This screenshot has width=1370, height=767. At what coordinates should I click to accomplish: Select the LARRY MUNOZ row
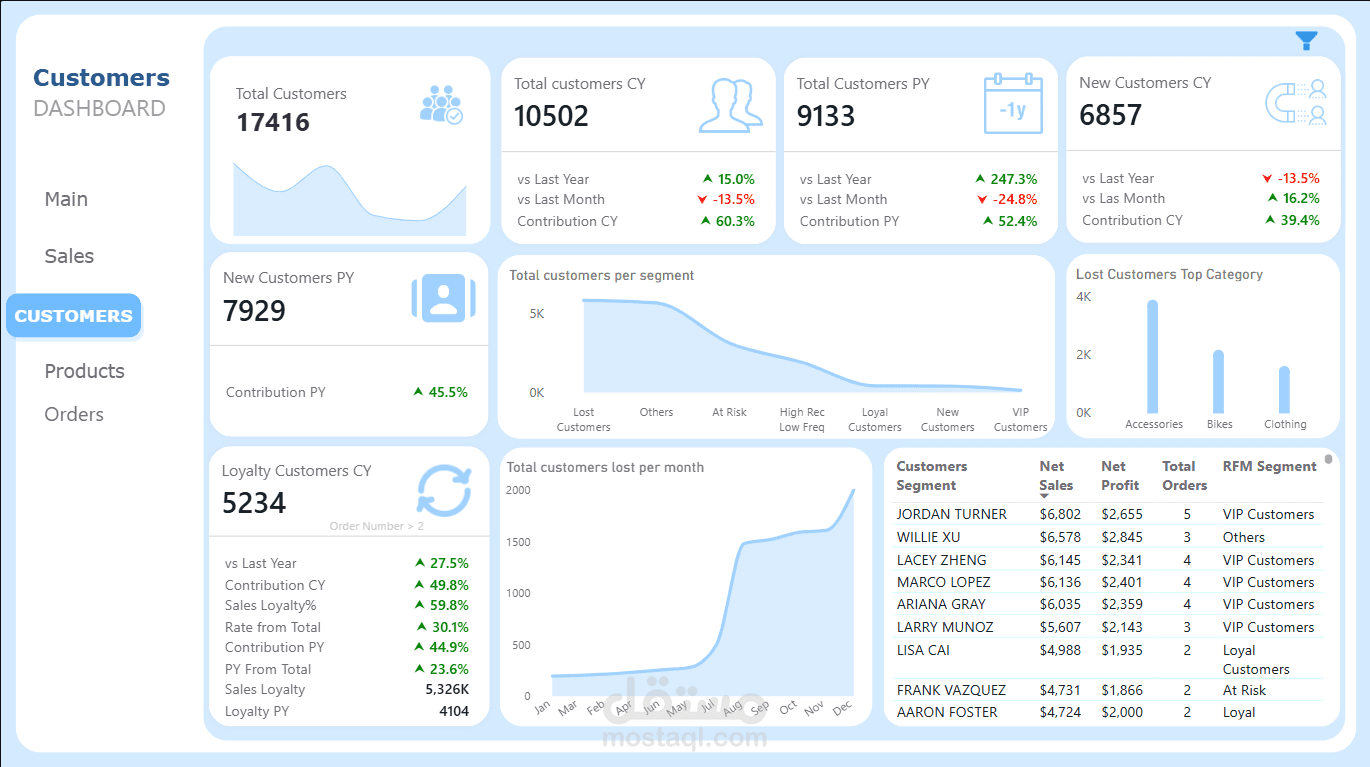coord(1107,627)
